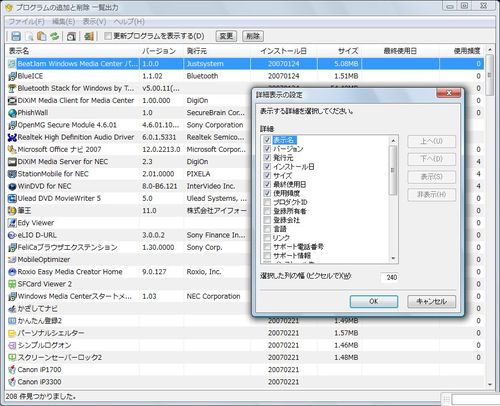Uncheck the 発行元 detail checkbox
The image size is (500, 406).
pyautogui.click(x=267, y=158)
